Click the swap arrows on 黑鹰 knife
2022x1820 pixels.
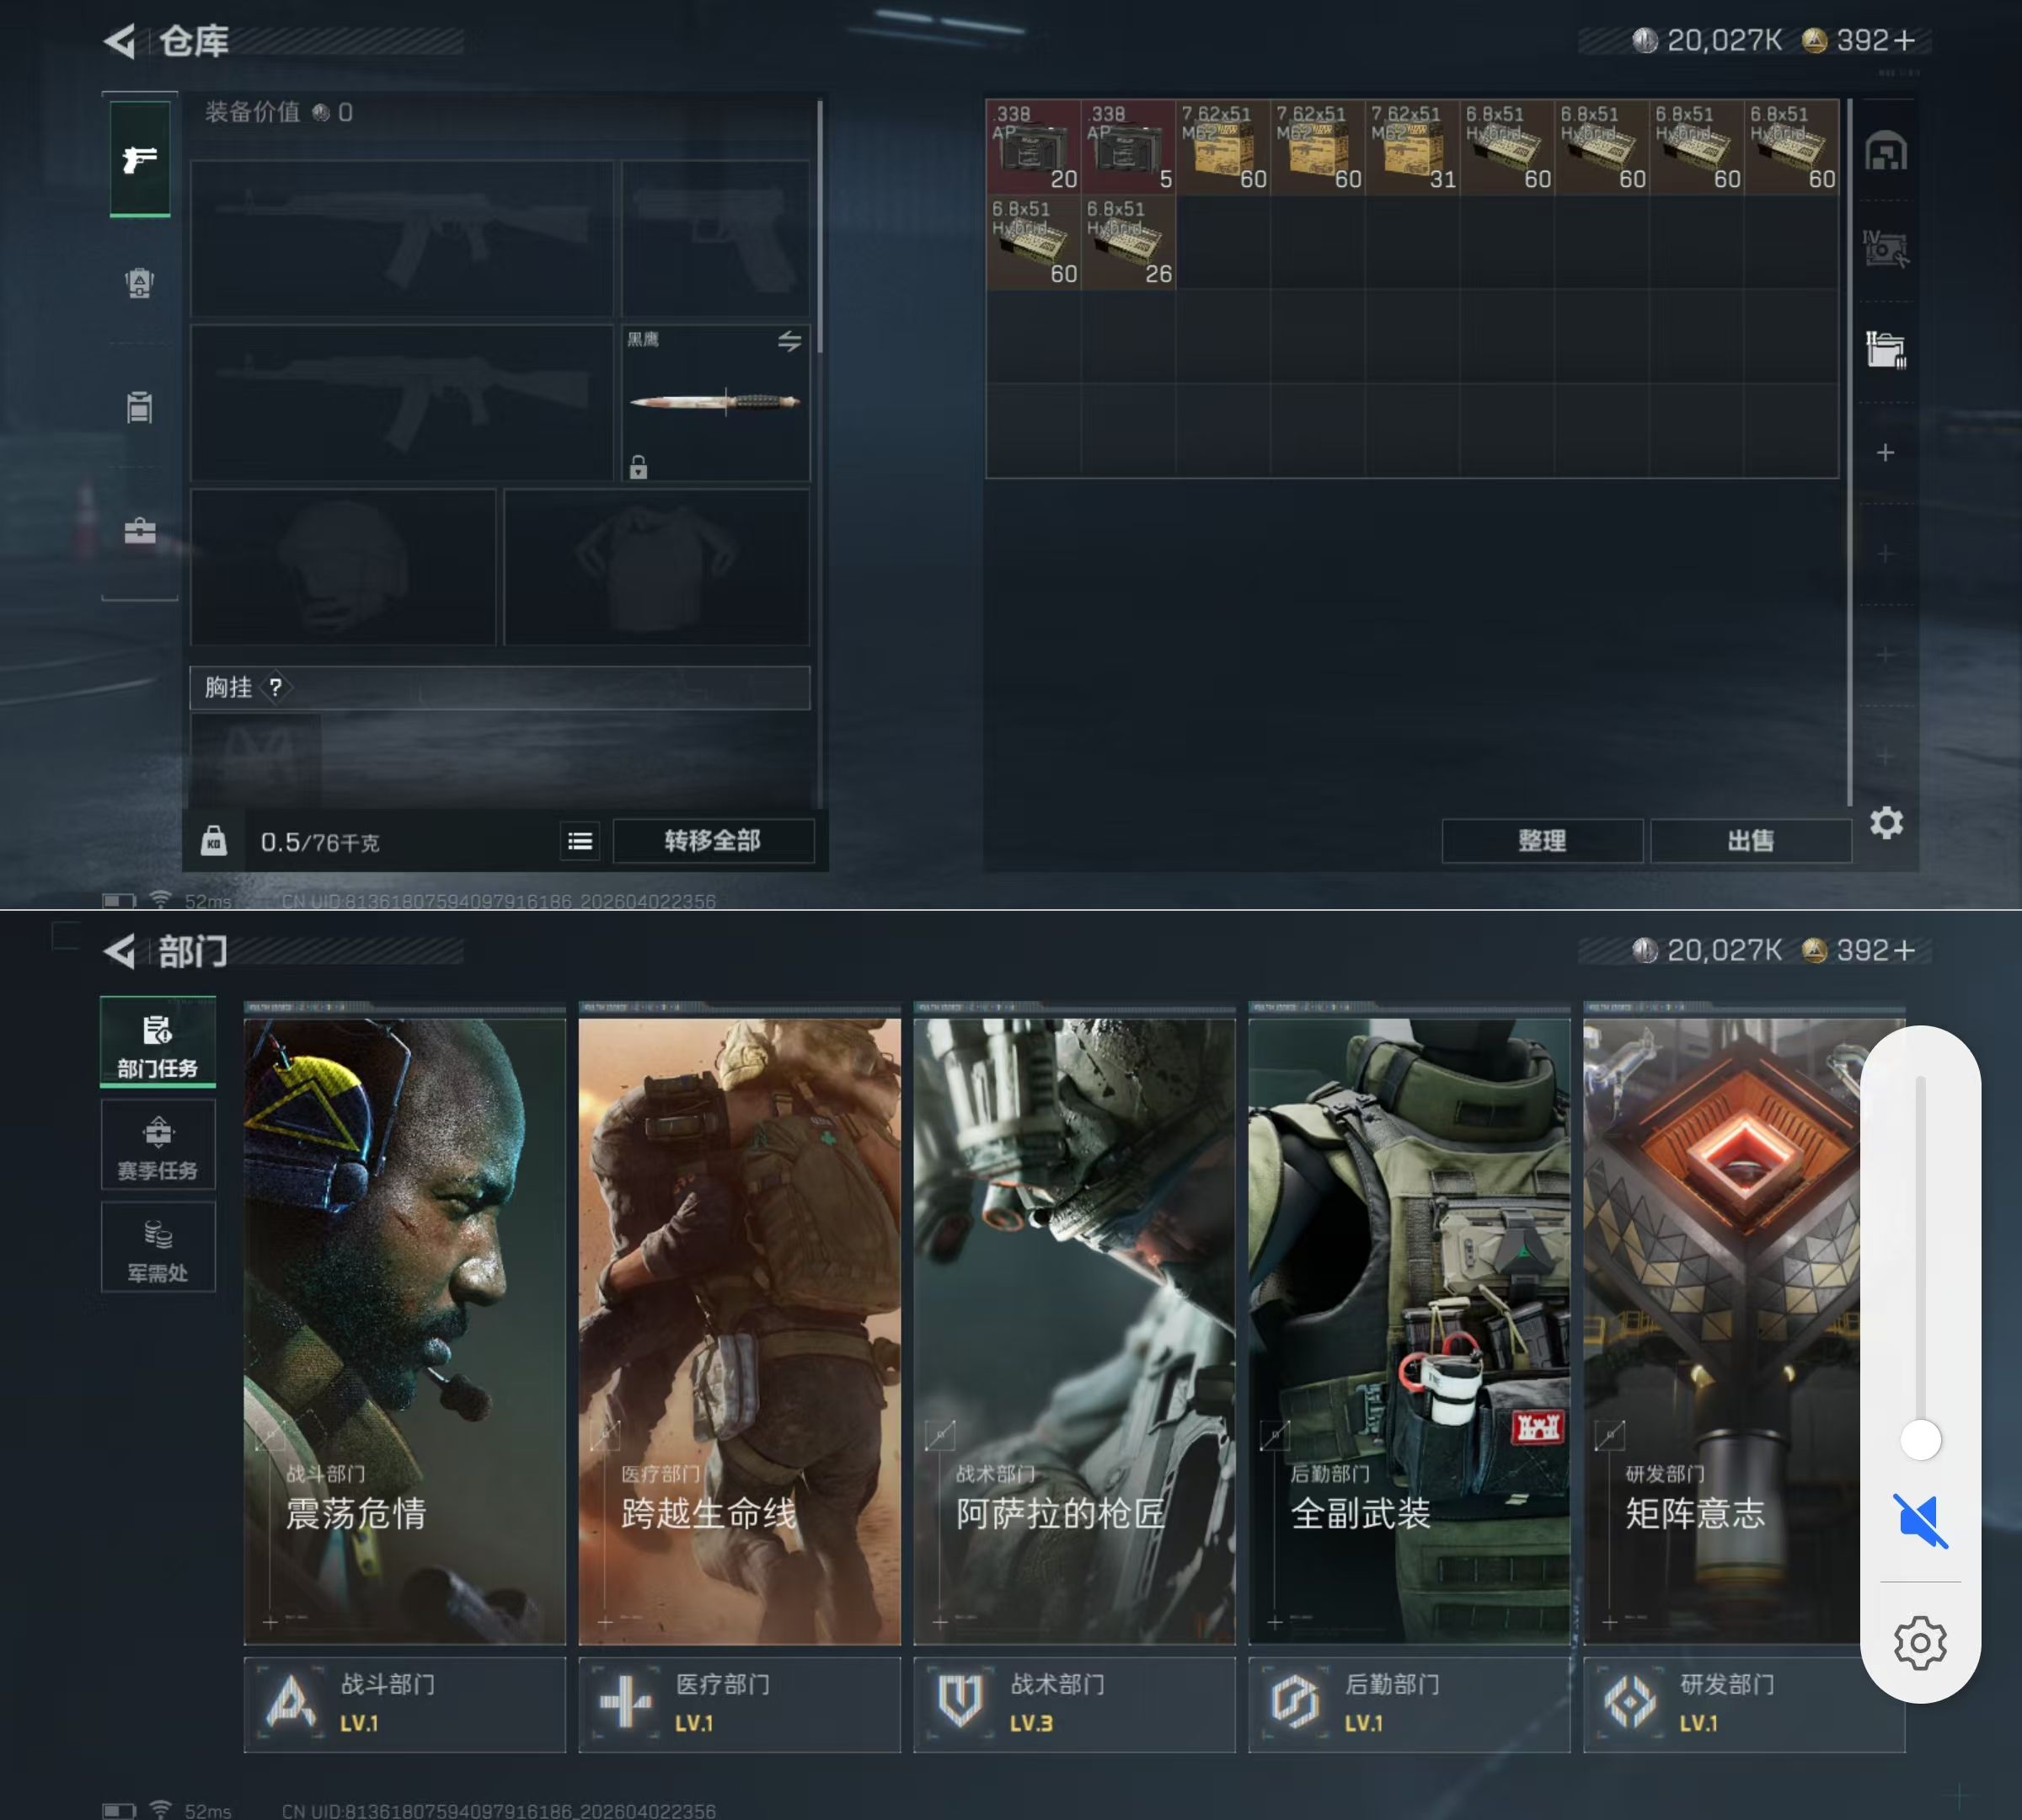point(789,341)
